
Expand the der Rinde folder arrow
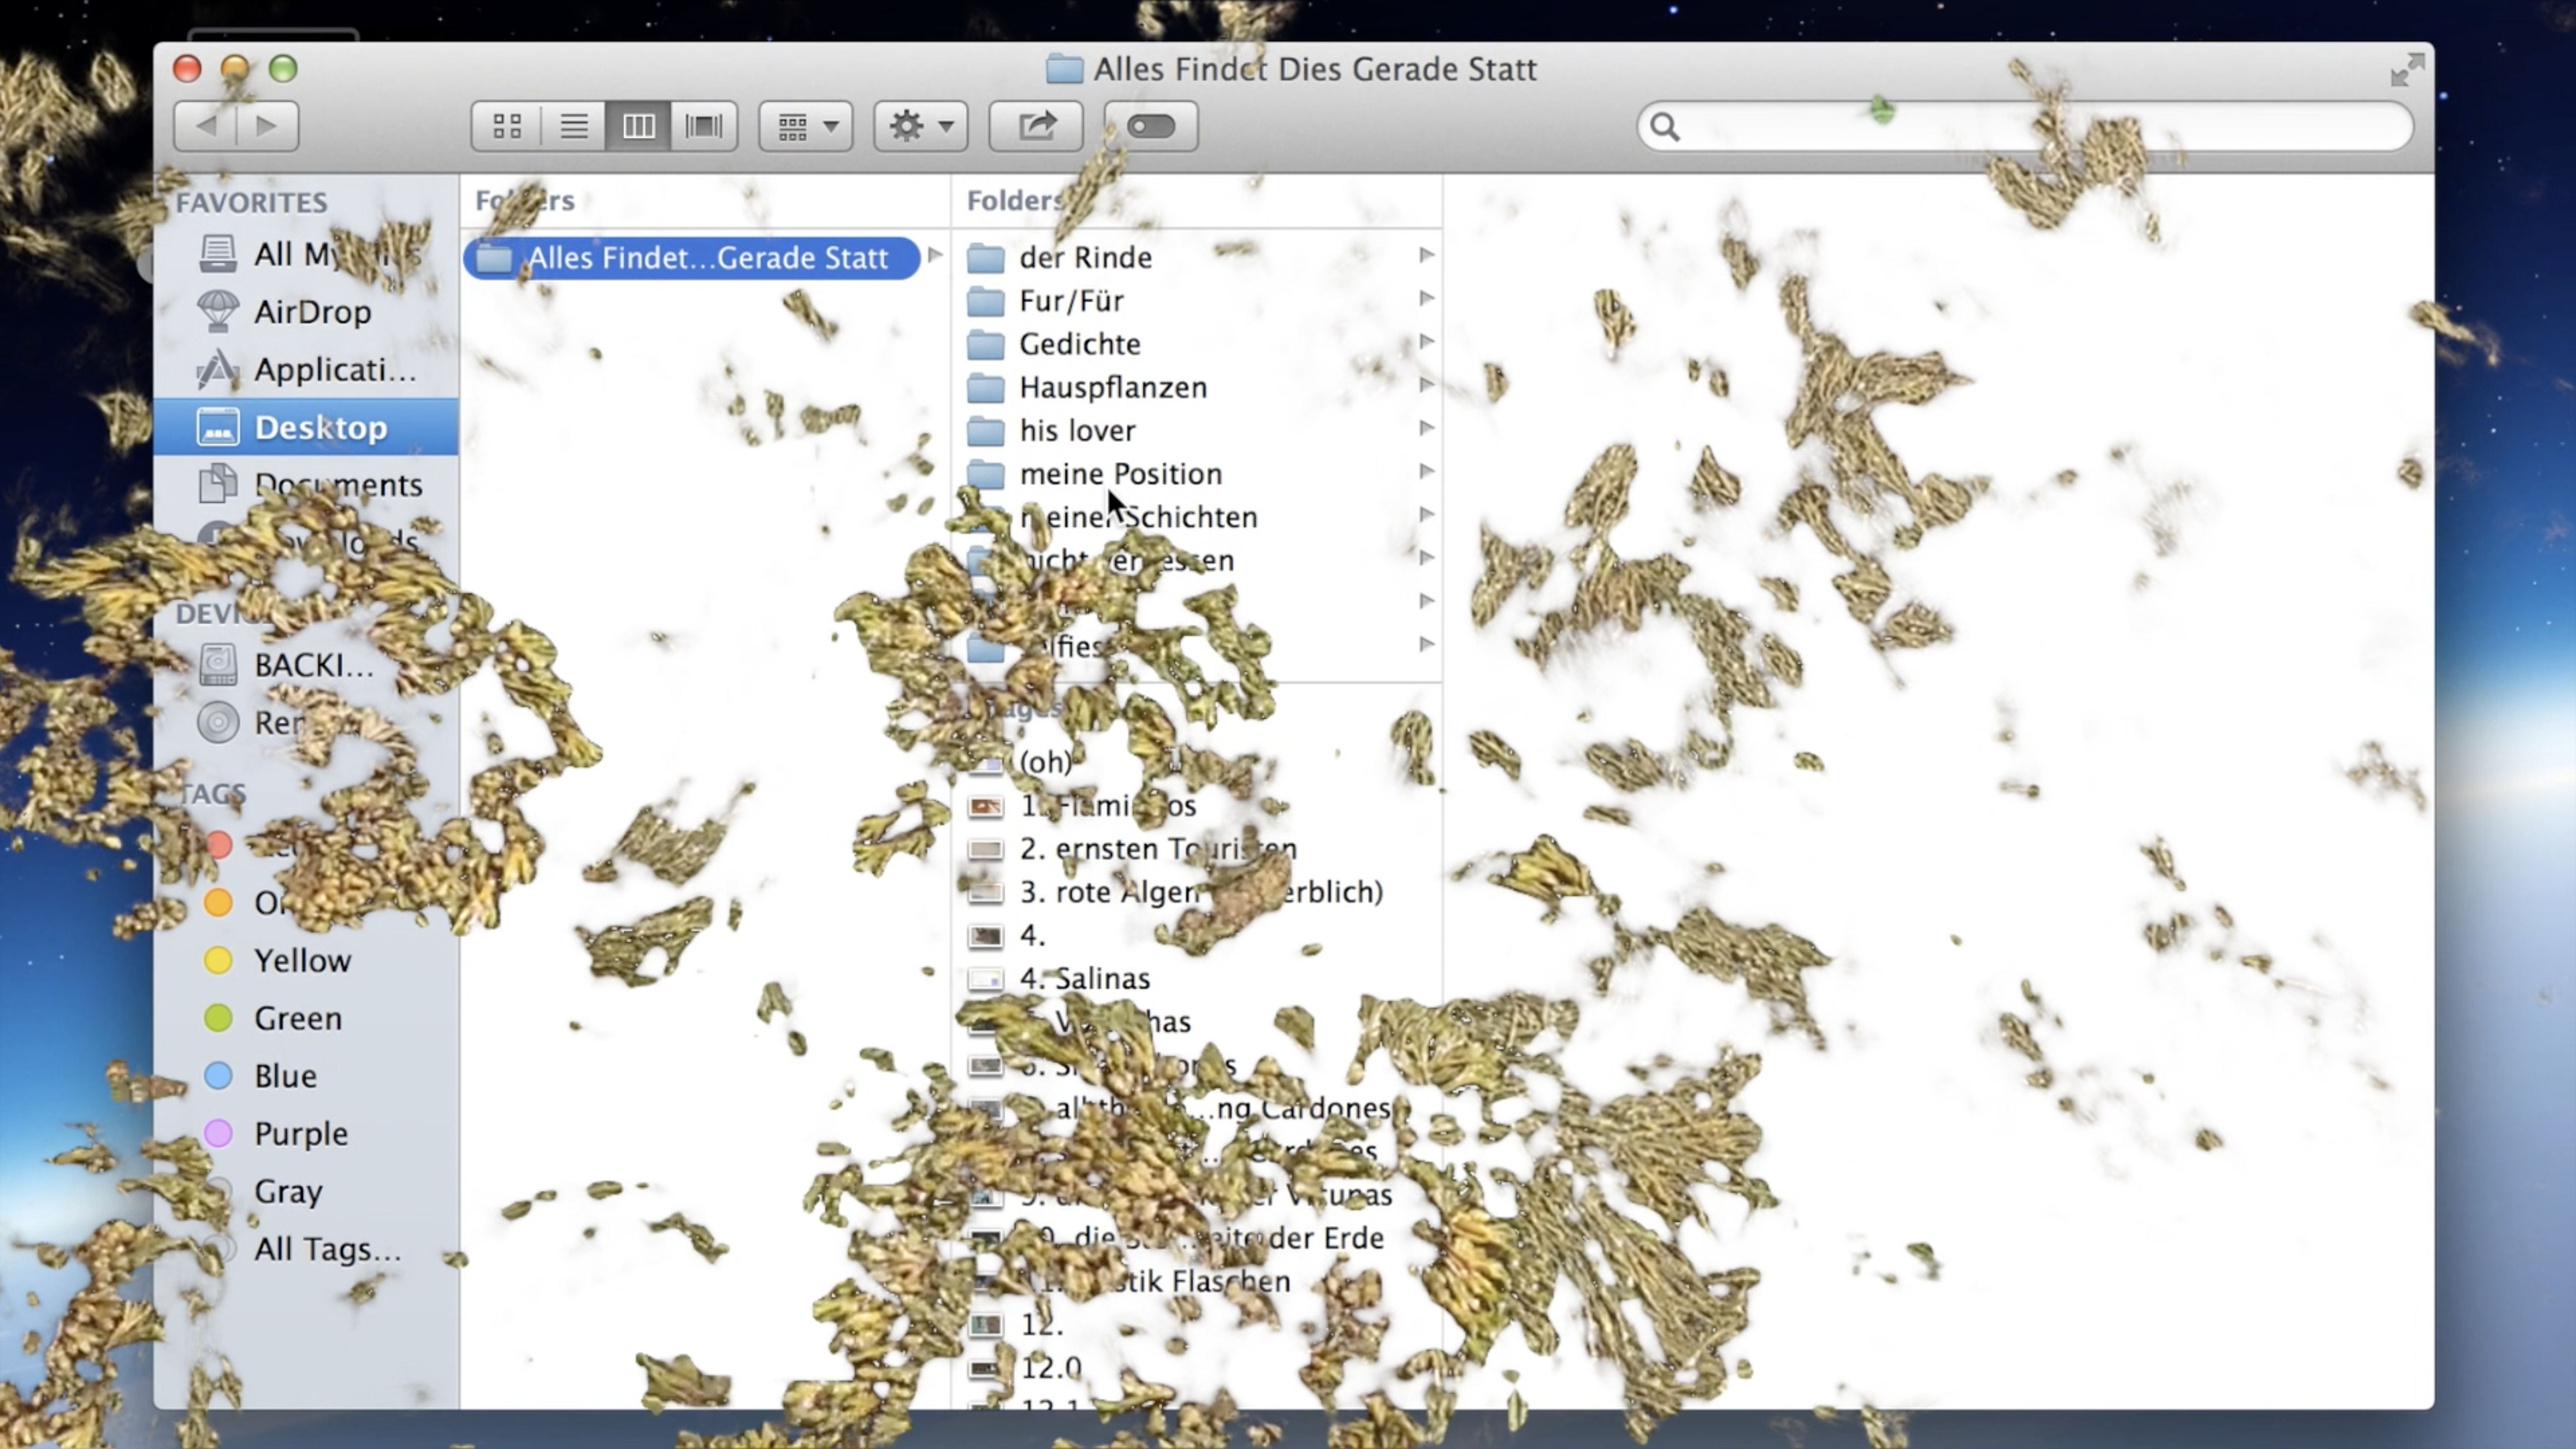point(1426,255)
